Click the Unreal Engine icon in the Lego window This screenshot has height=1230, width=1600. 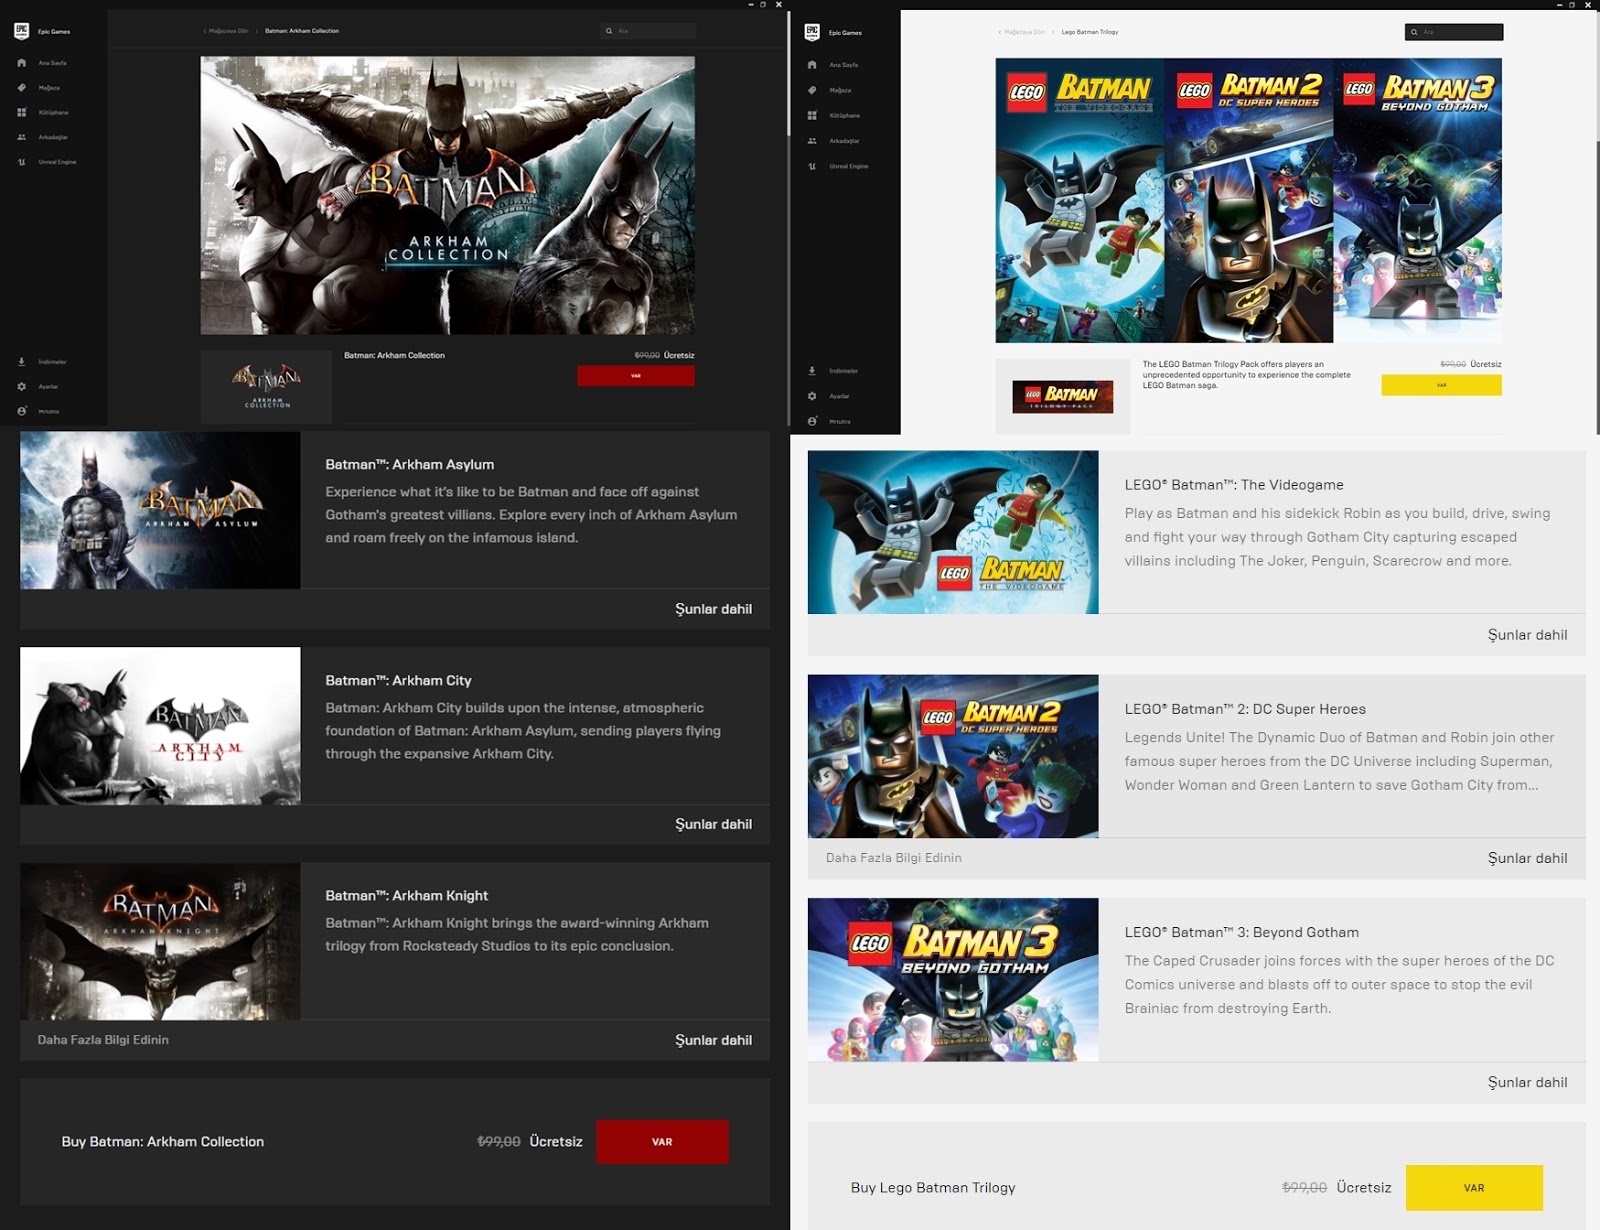(x=812, y=166)
